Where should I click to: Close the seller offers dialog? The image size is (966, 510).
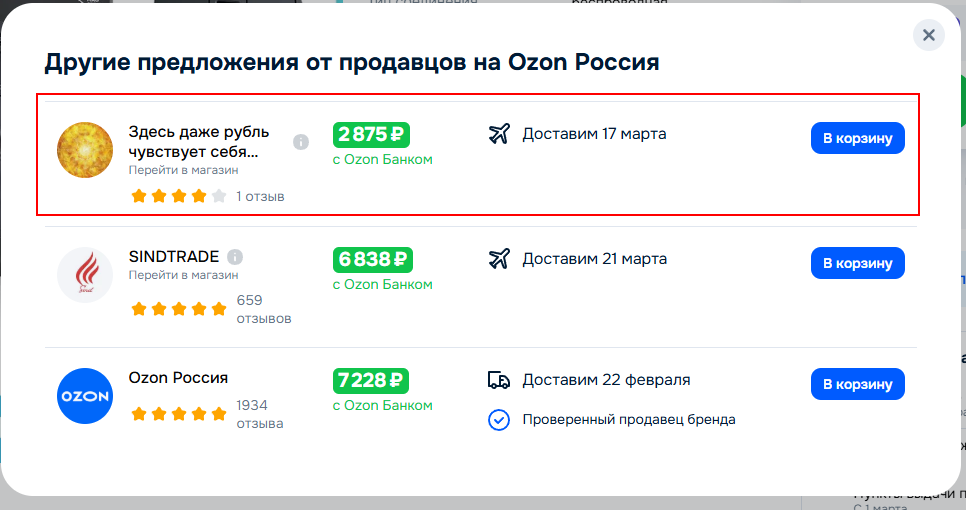(x=928, y=36)
